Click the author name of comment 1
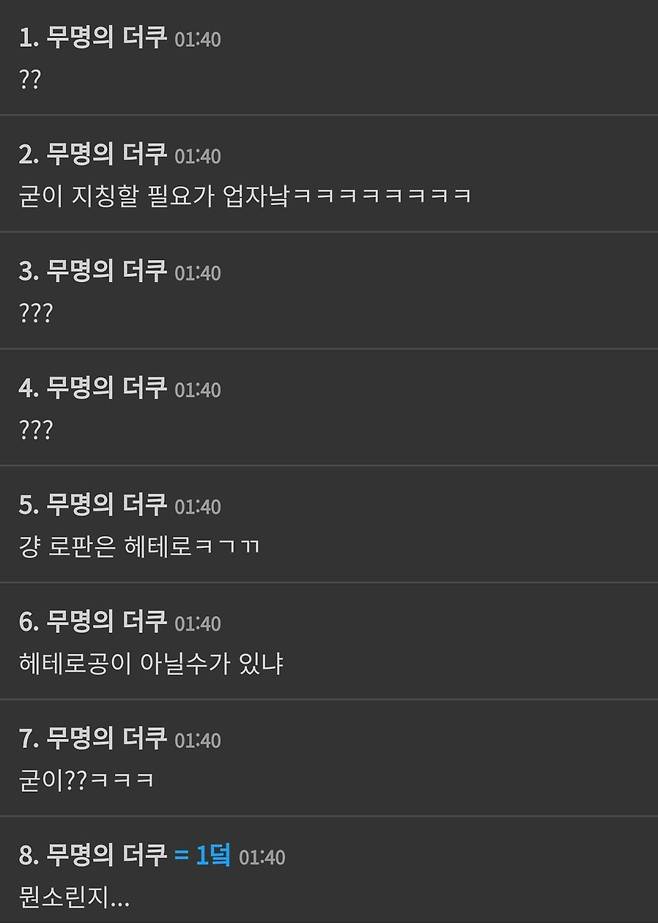 click(107, 38)
